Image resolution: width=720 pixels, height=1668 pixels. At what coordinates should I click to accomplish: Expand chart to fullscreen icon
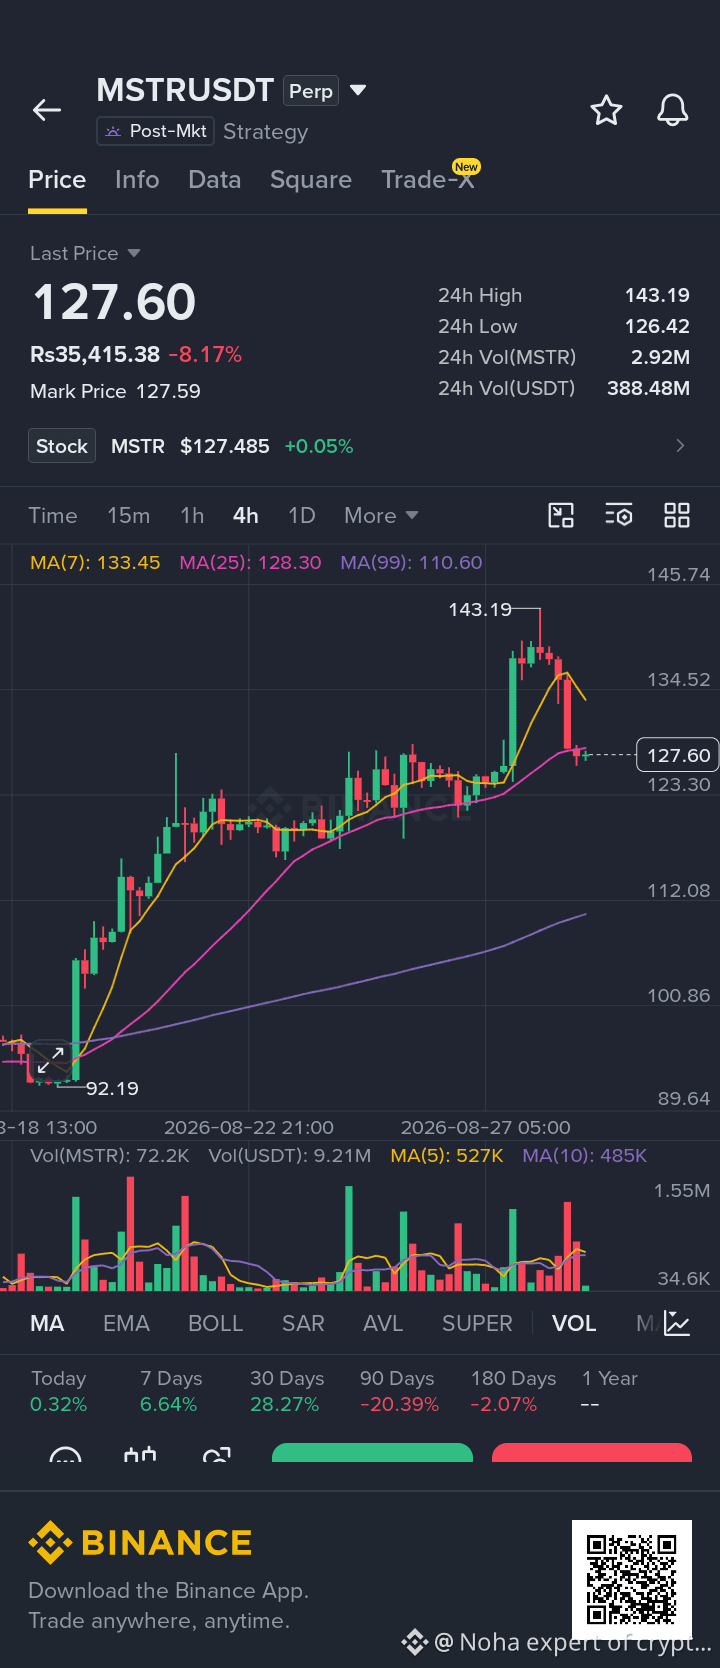(50, 1062)
